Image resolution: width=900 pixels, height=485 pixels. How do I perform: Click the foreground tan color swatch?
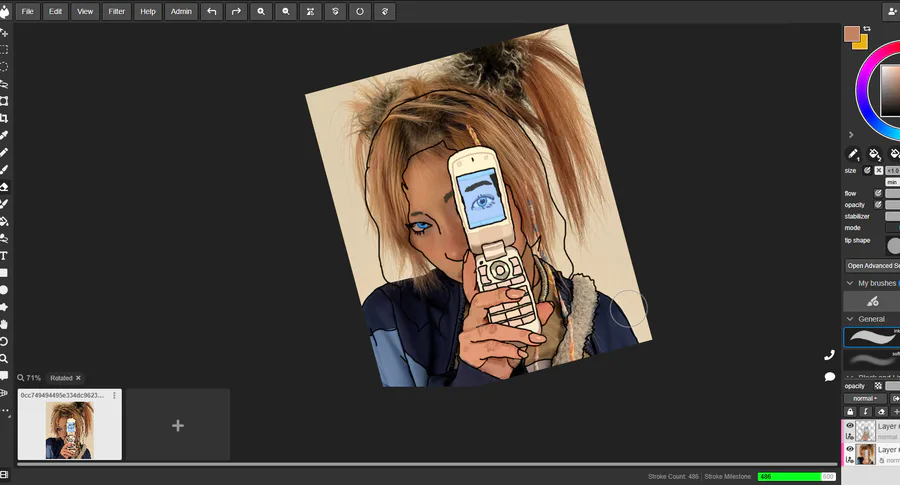pos(851,34)
